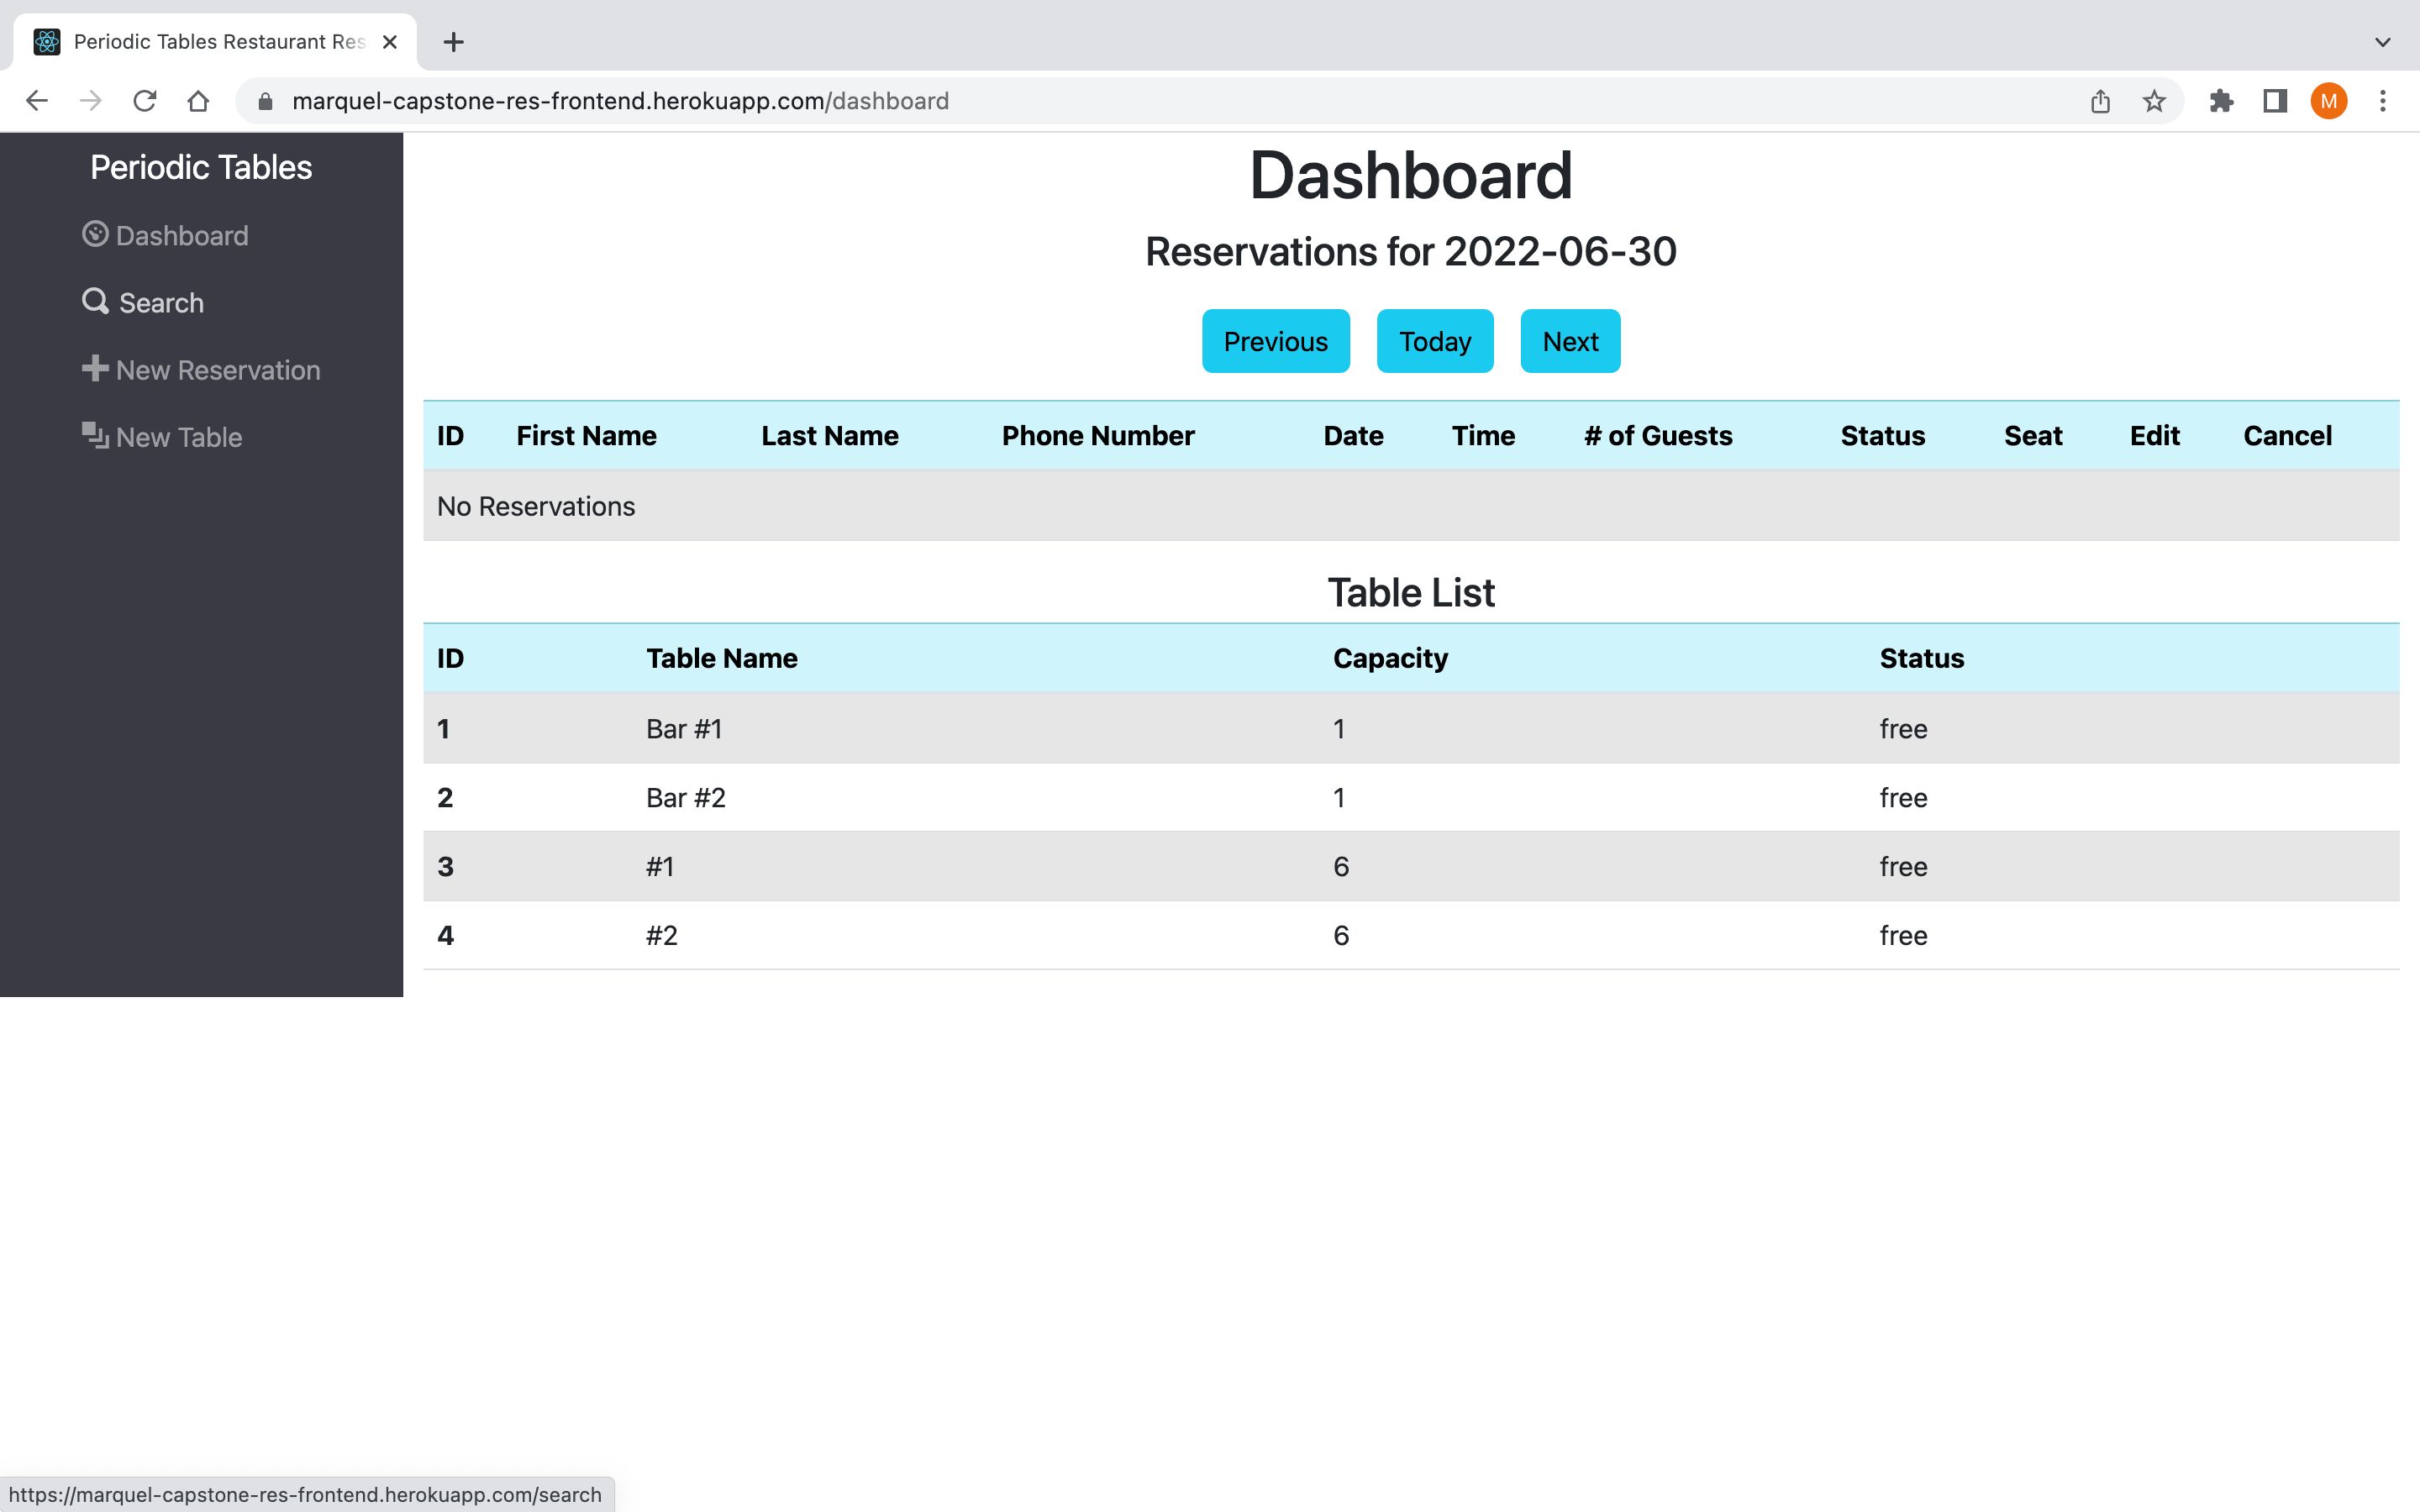Click the Capacity column header
The image size is (2420, 1512).
[x=1390, y=658]
